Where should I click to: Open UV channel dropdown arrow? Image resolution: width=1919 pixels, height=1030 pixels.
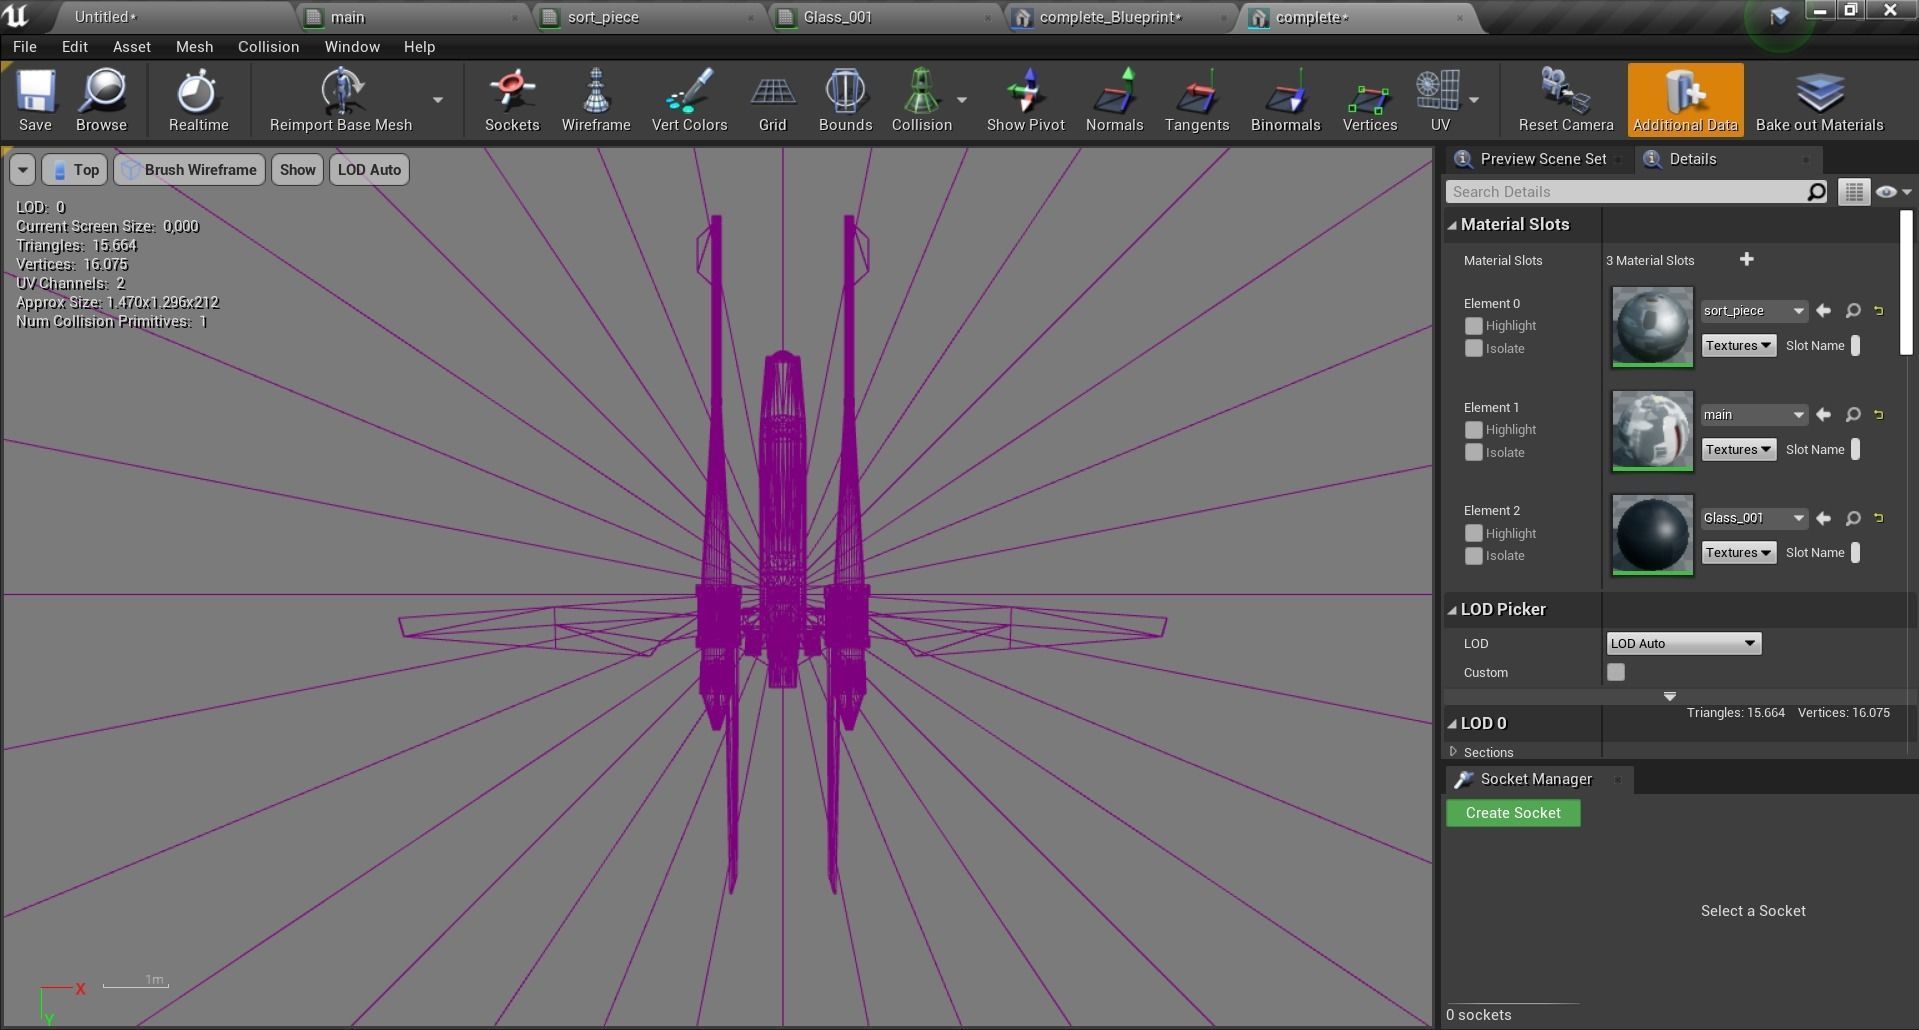[x=1474, y=100]
